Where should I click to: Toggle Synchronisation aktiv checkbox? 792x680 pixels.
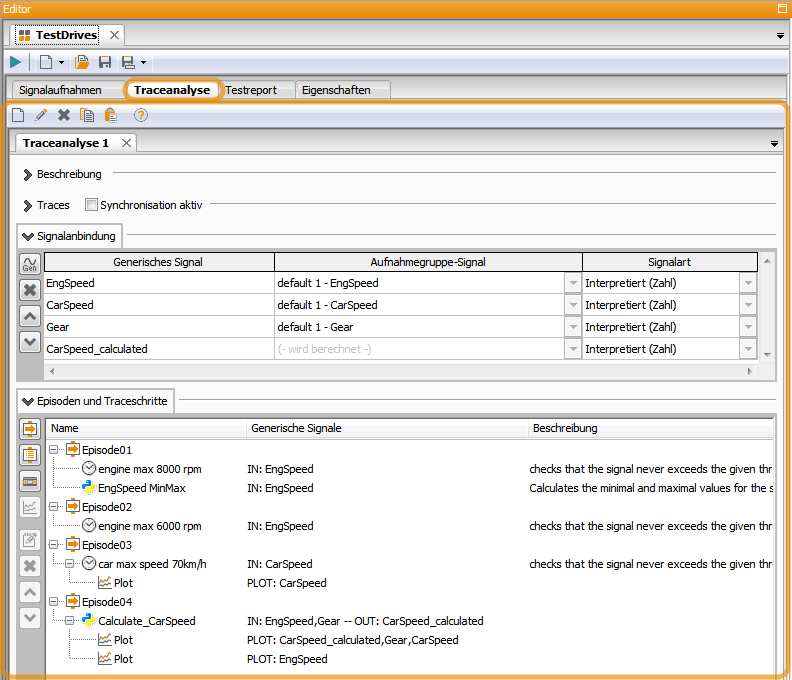coord(91,205)
